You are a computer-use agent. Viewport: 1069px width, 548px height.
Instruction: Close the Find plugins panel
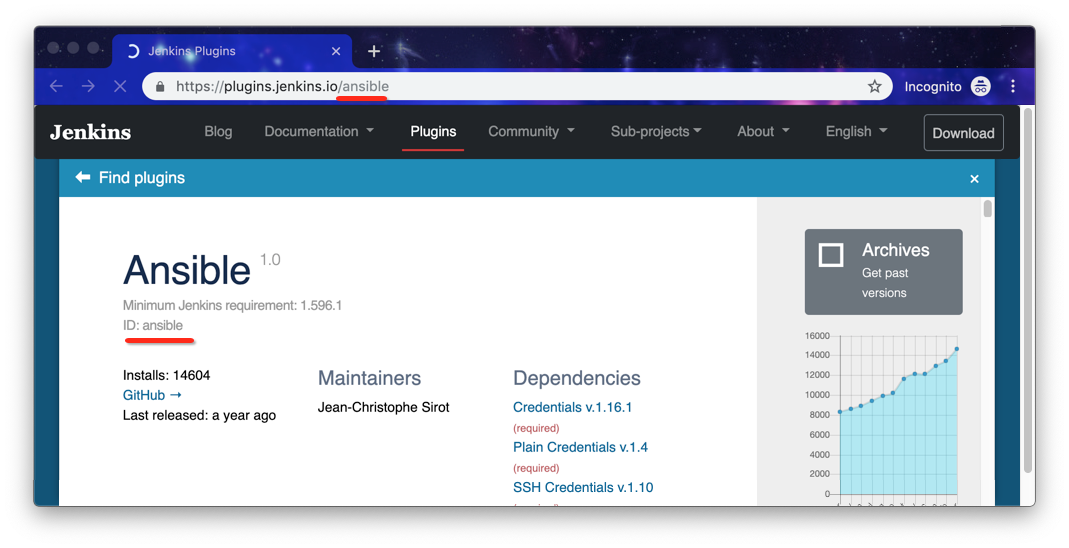tap(974, 179)
